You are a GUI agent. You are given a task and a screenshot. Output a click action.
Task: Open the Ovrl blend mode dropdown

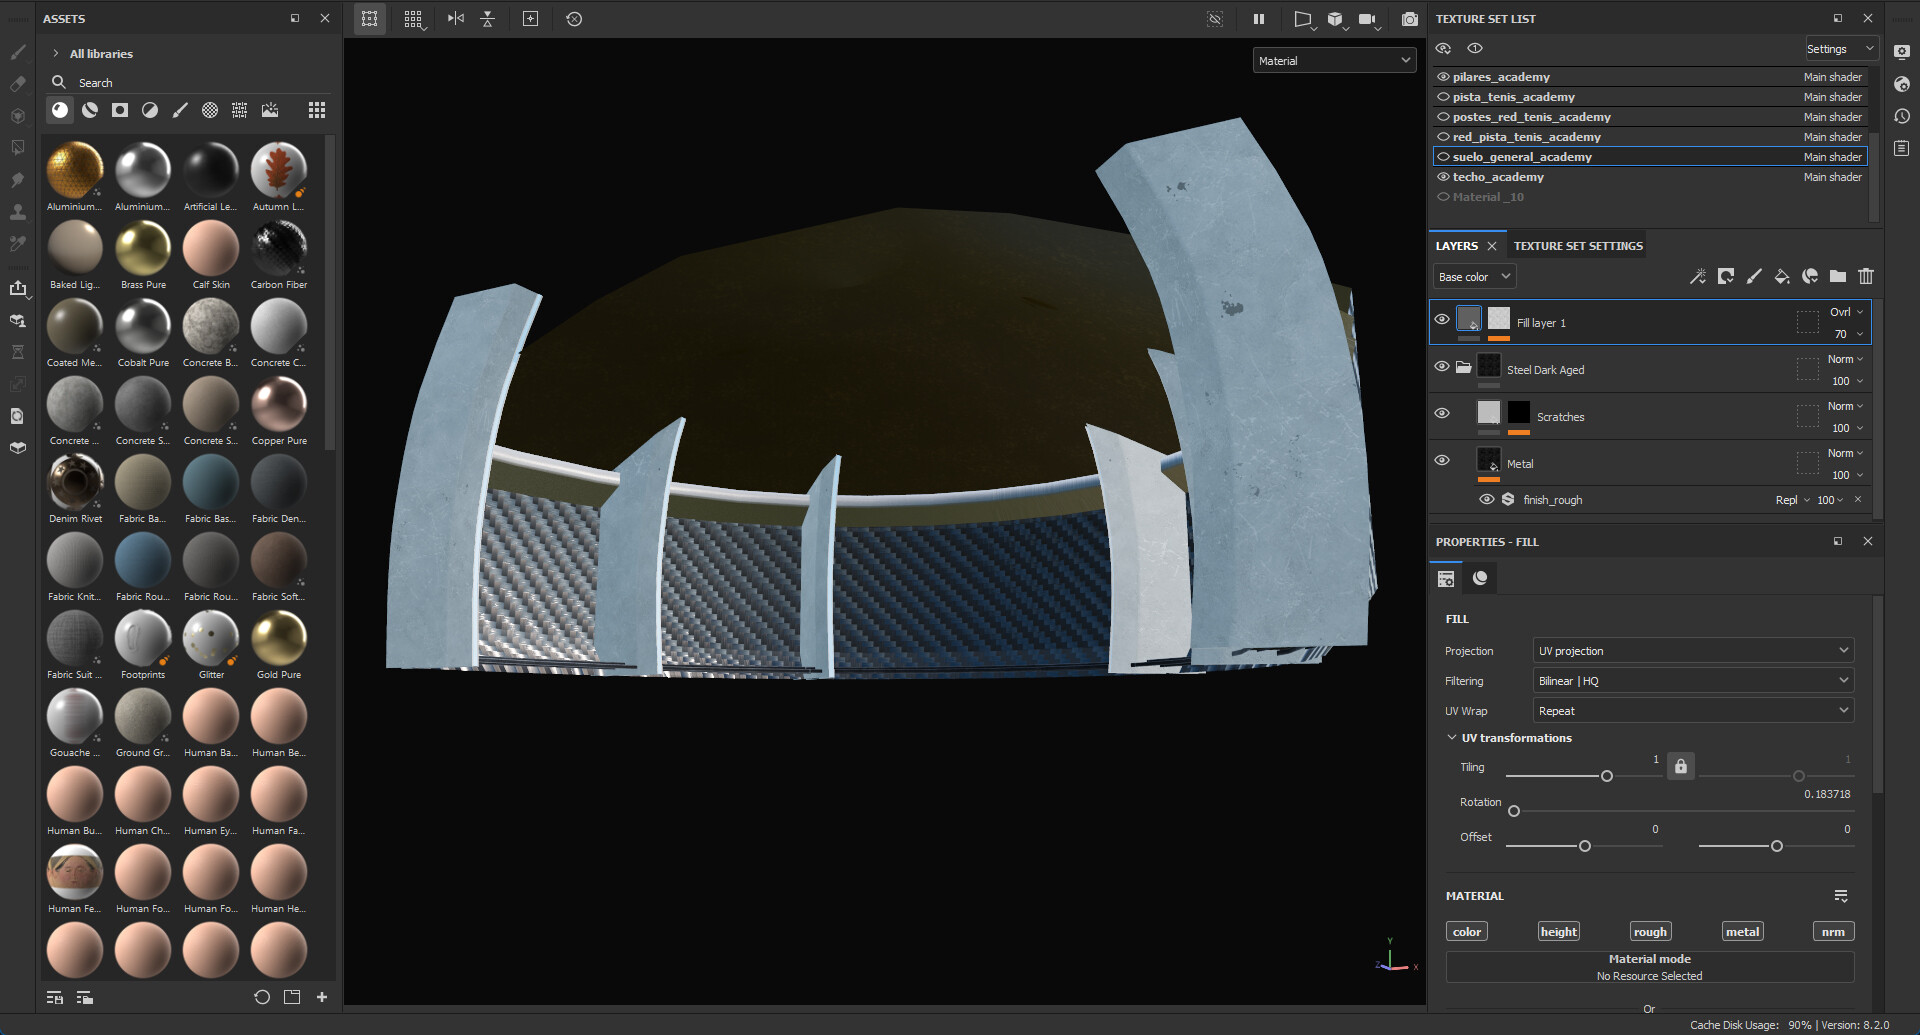click(1841, 311)
